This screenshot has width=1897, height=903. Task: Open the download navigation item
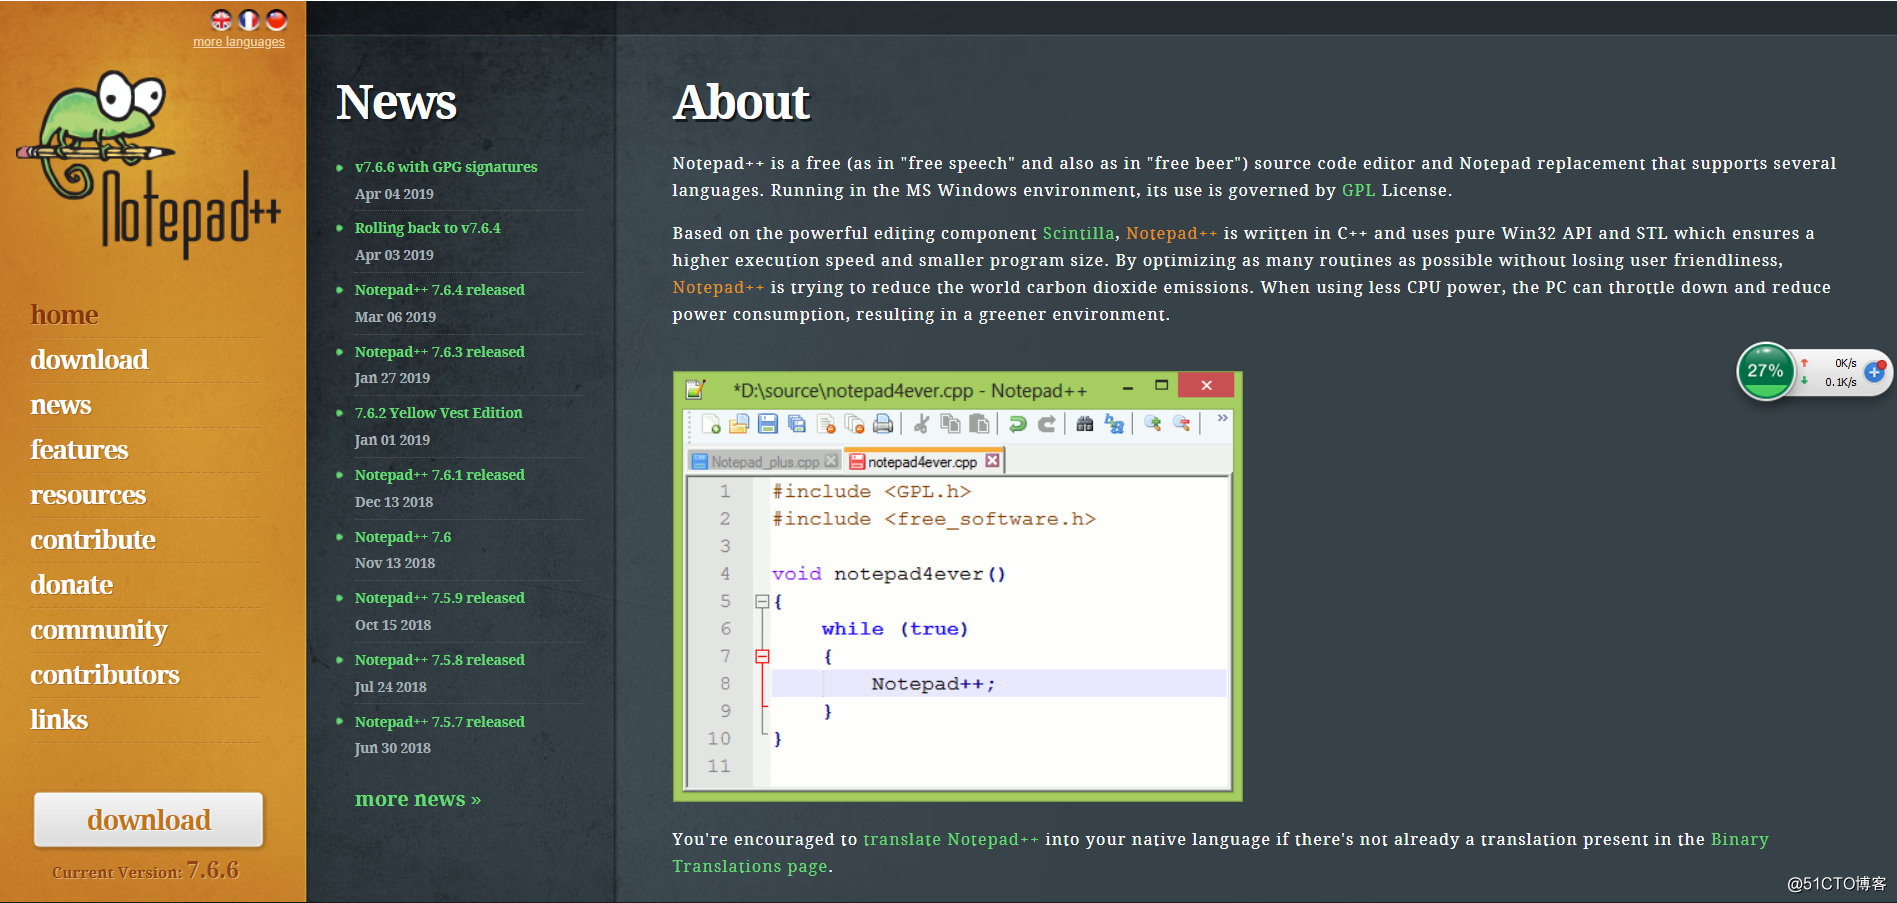point(89,360)
